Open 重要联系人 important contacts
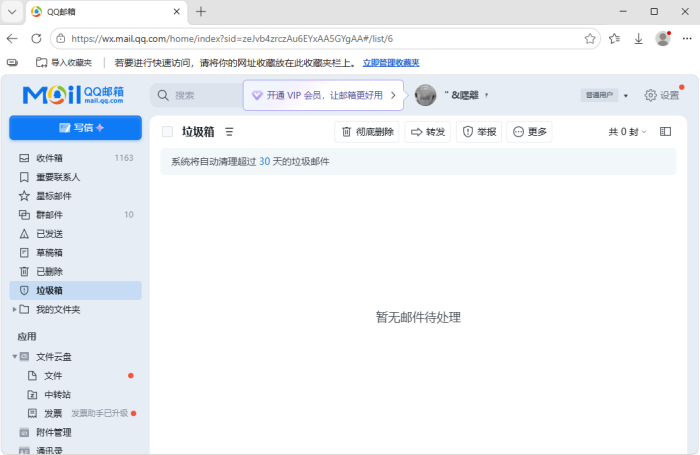This screenshot has height=455, width=700. click(x=75, y=177)
